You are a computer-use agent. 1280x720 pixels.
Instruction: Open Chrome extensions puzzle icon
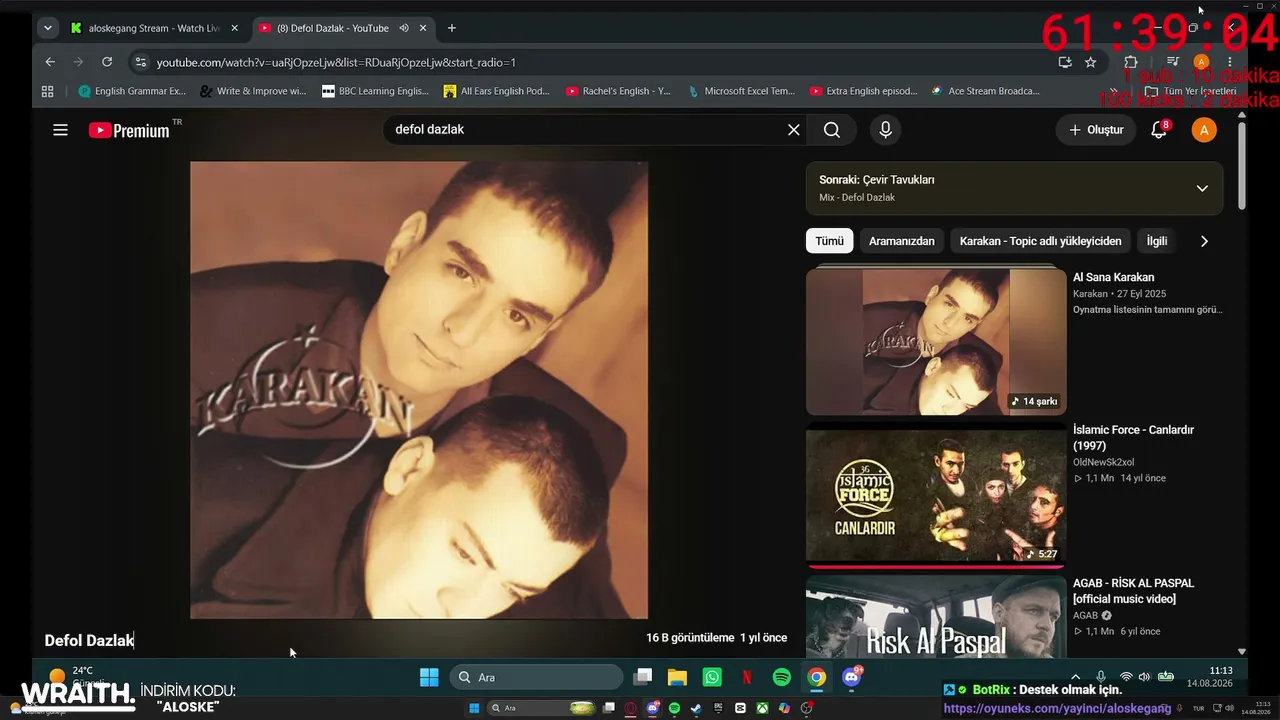tap(1131, 62)
